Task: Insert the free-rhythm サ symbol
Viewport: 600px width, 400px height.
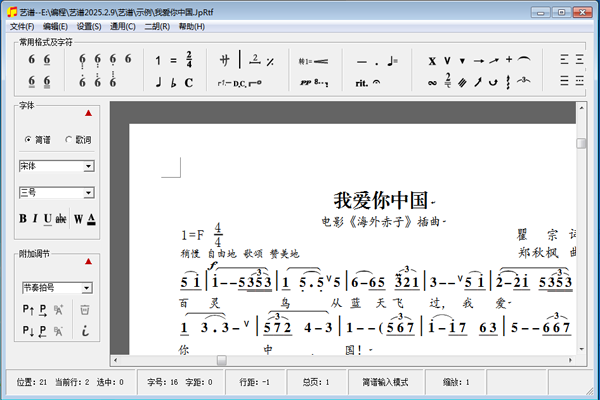Action: click(225, 60)
